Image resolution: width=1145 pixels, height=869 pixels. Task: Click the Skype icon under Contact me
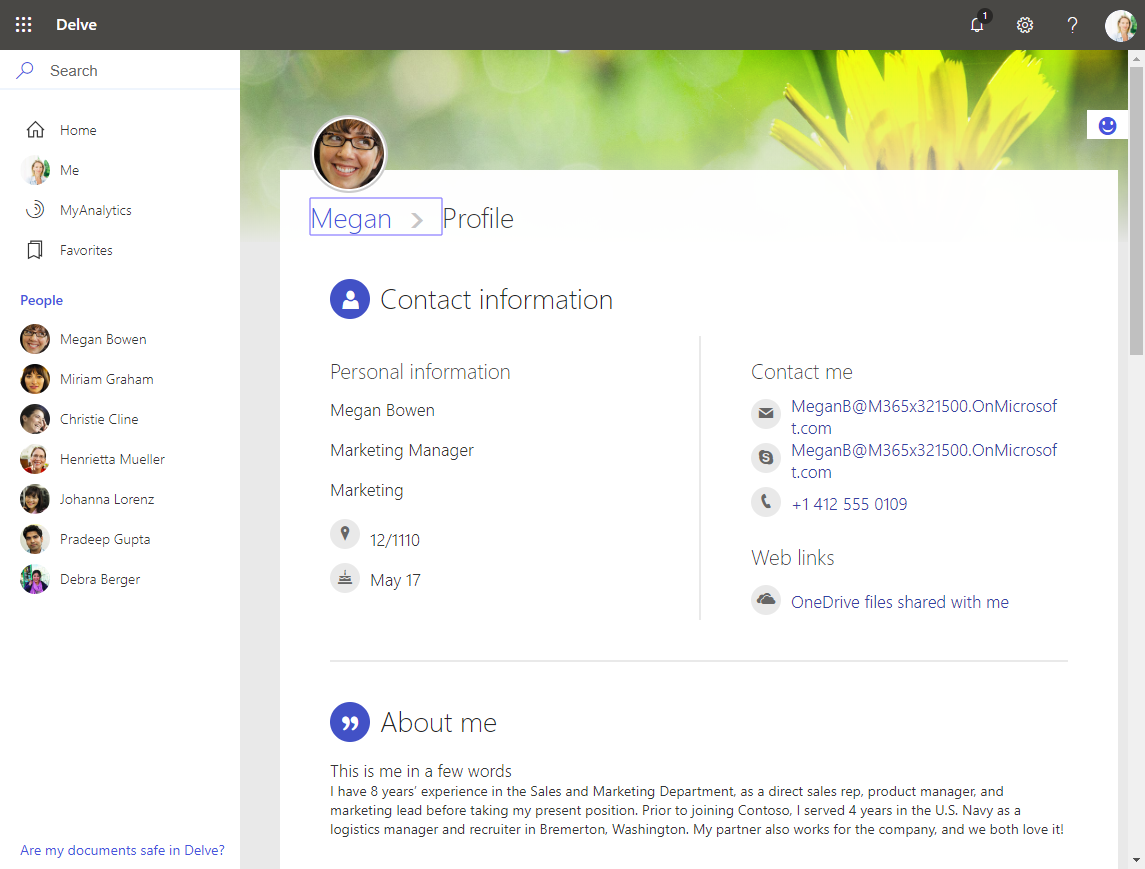pyautogui.click(x=765, y=457)
